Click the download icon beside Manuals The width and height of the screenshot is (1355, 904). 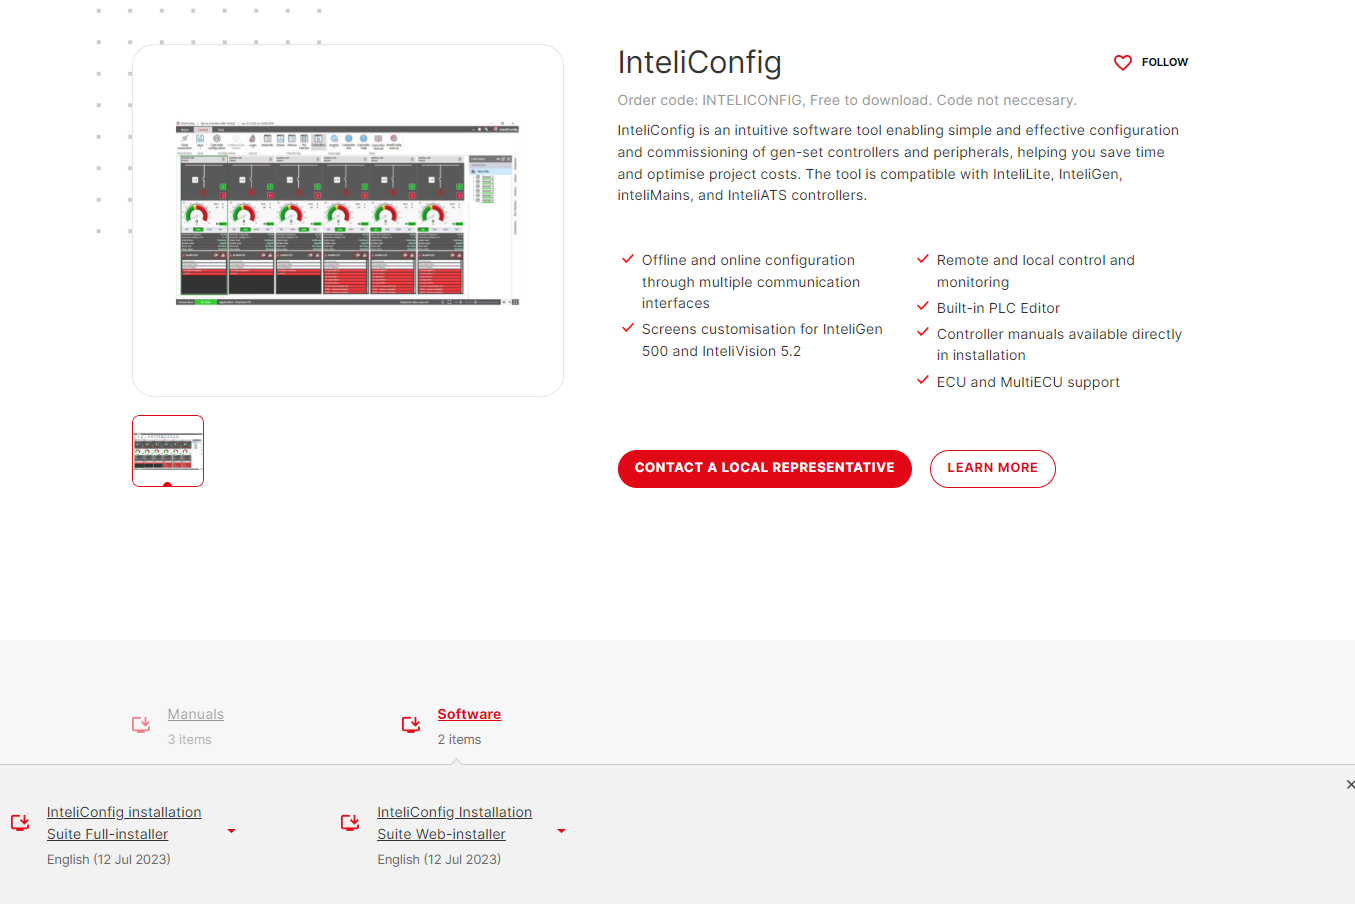(140, 724)
